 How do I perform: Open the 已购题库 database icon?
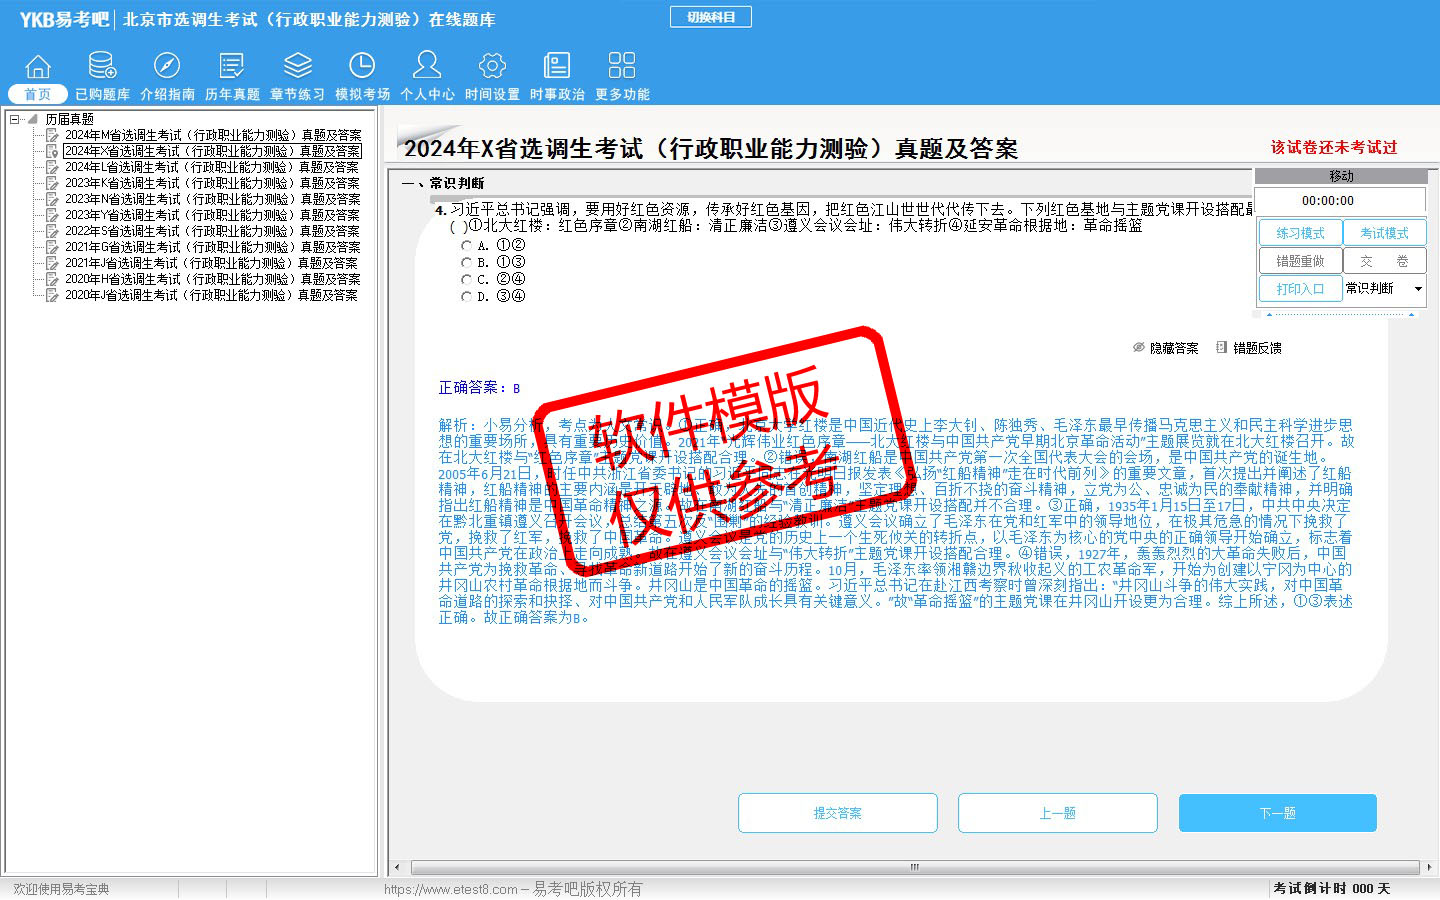click(102, 67)
